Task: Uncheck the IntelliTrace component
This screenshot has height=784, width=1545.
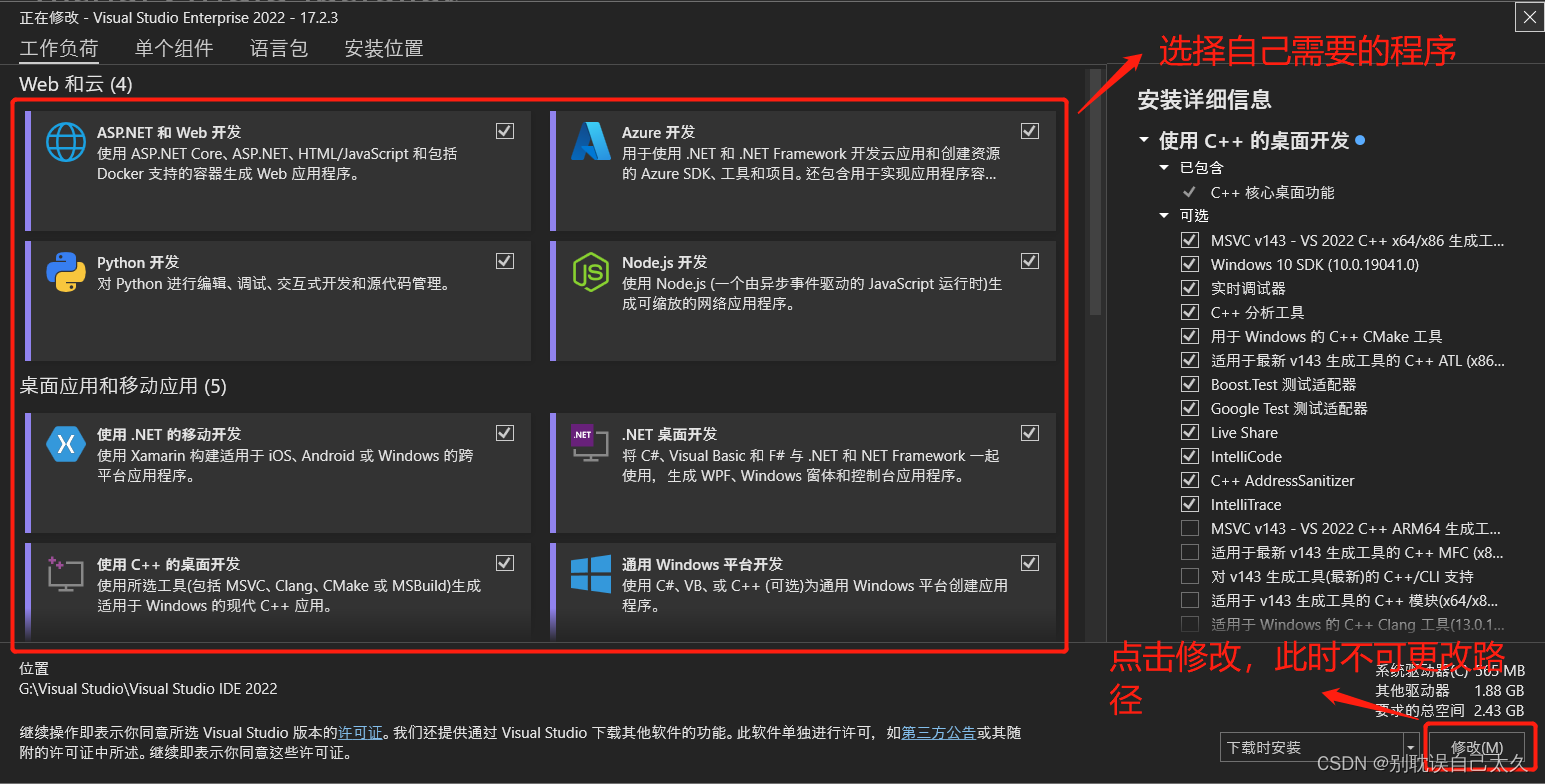Action: 1190,504
